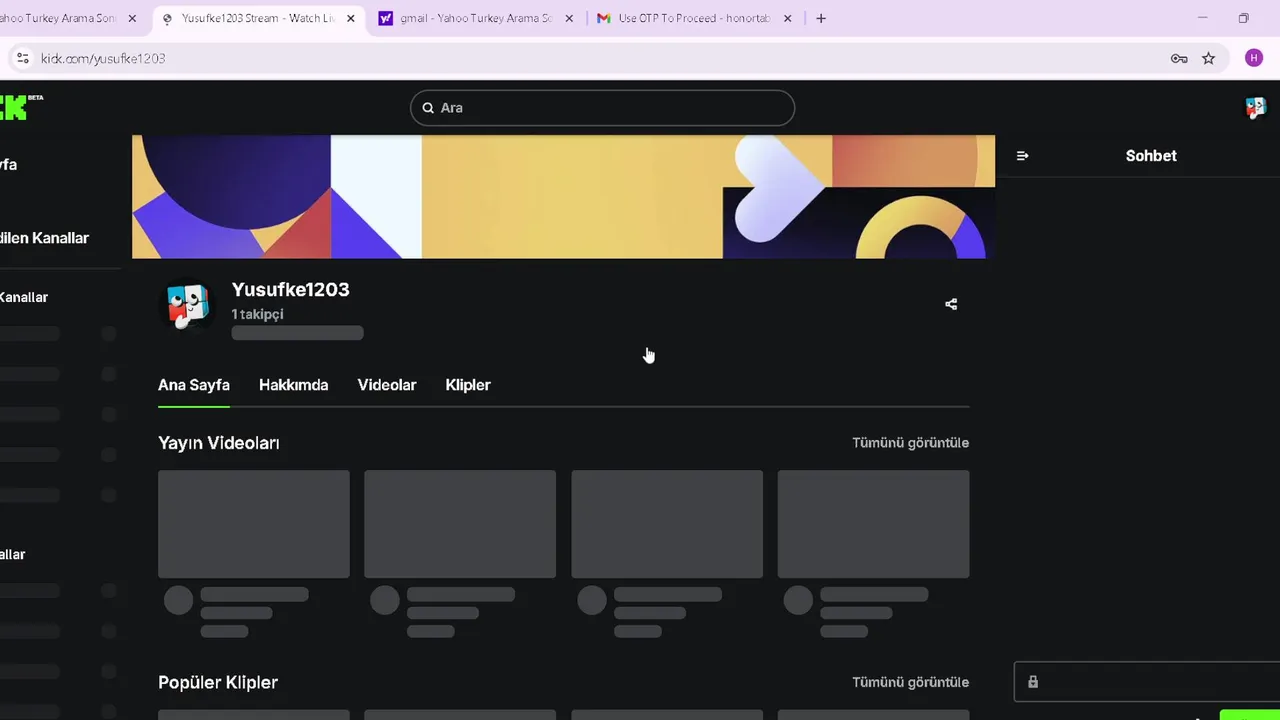The height and width of the screenshot is (720, 1280).
Task: Switch to the Klipler tab
Action: 468,385
